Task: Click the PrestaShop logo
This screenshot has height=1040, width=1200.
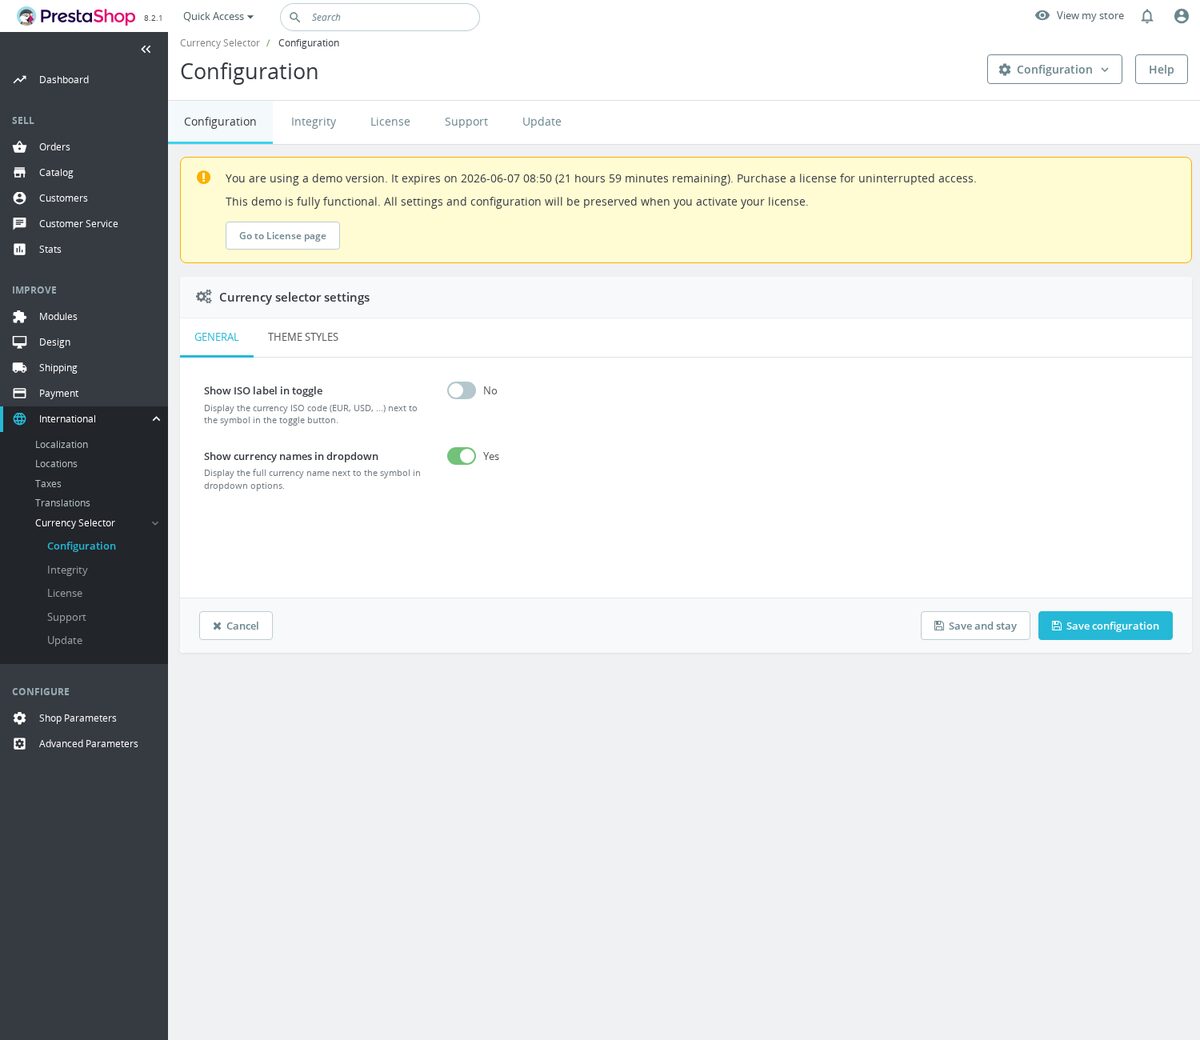Action: click(x=76, y=16)
